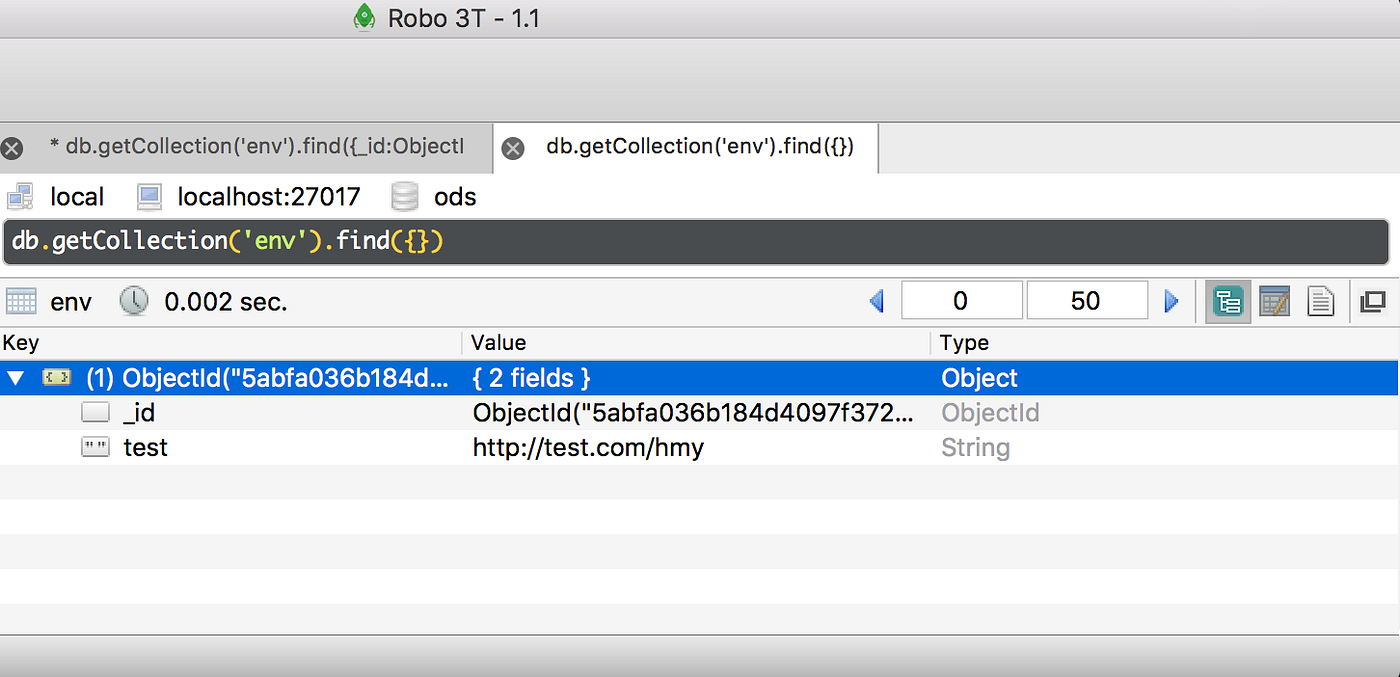
Task: Switch to text view mode
Action: coord(1321,301)
